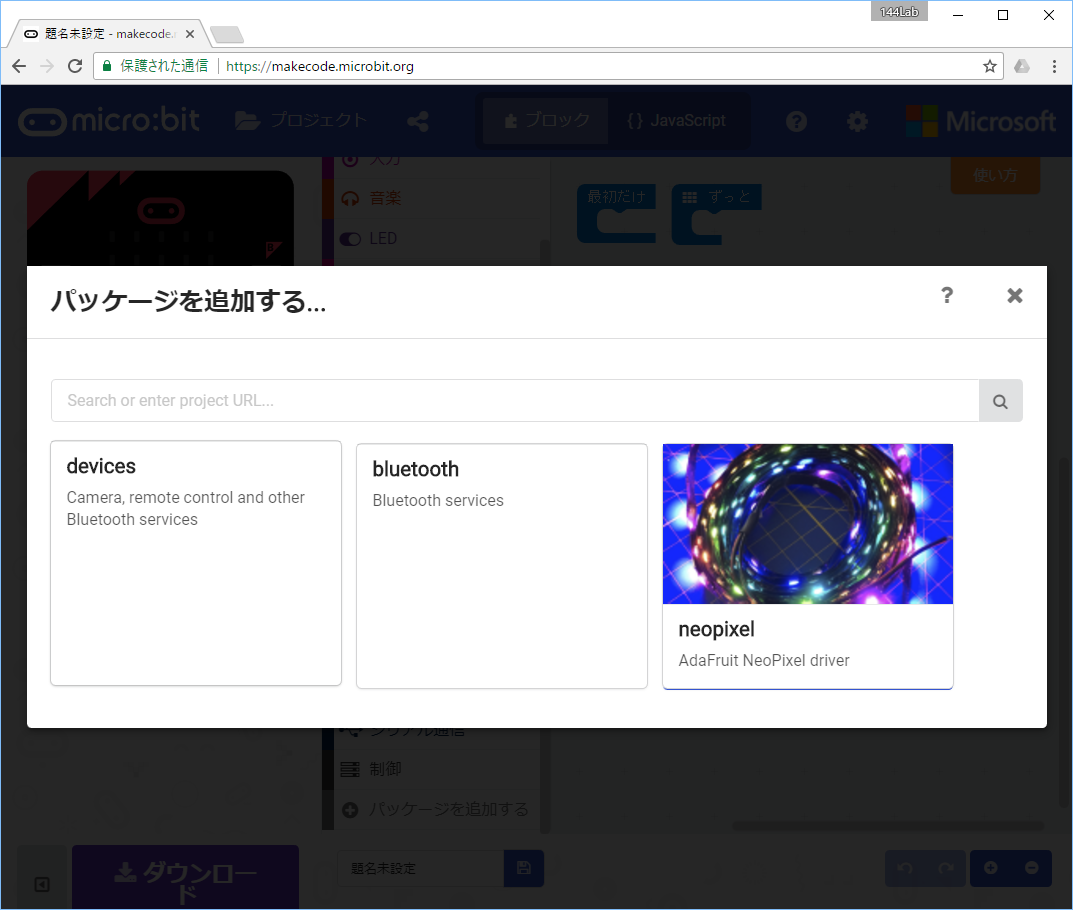1073x910 pixels.
Task: Start a package search with the magnifier icon
Action: coord(1000,400)
